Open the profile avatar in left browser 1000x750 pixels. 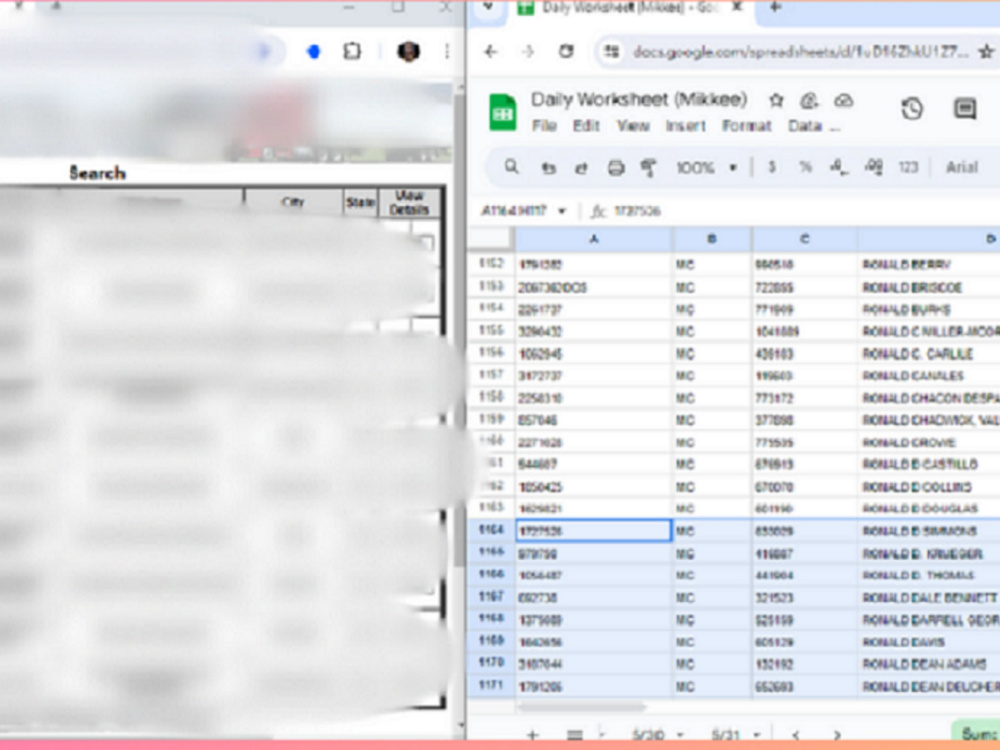click(408, 52)
